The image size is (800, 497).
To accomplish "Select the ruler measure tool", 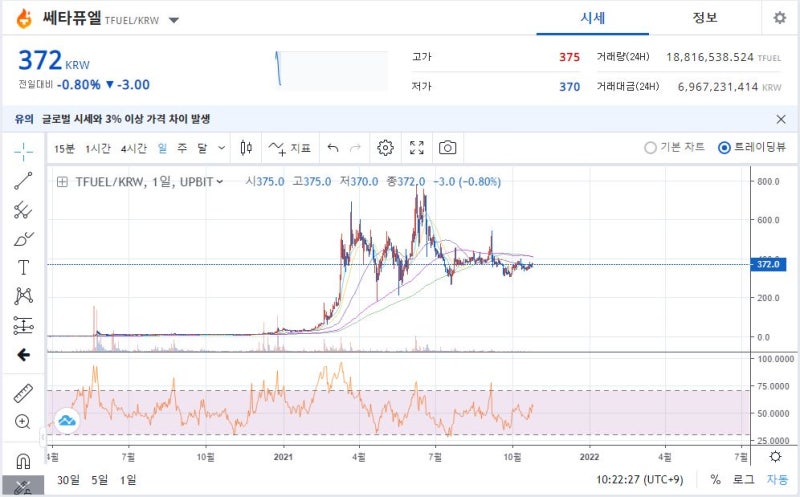I will point(23,393).
